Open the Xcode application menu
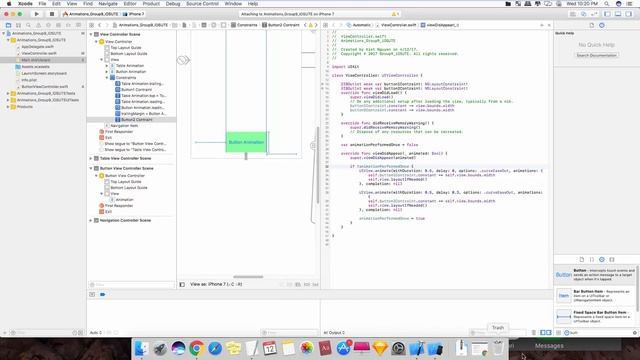The height and width of the screenshot is (360, 640). pos(25,4)
